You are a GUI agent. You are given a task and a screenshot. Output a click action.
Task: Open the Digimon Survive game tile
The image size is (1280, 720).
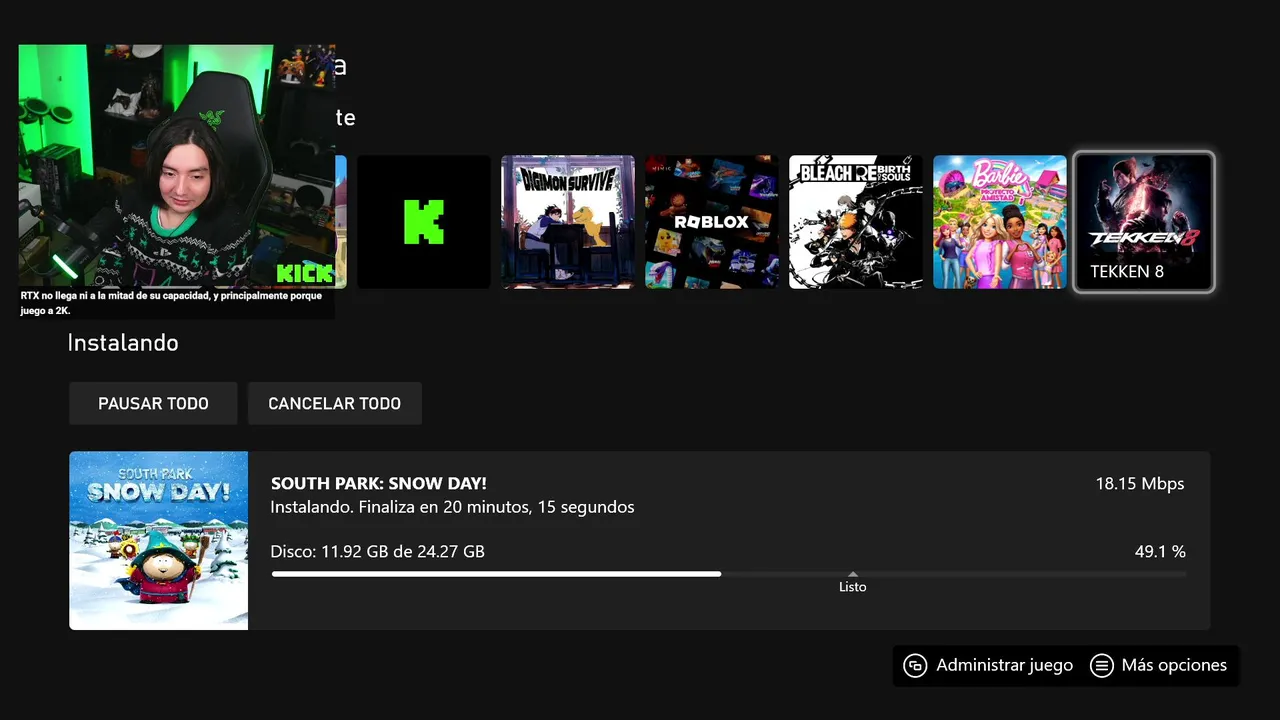click(x=568, y=222)
